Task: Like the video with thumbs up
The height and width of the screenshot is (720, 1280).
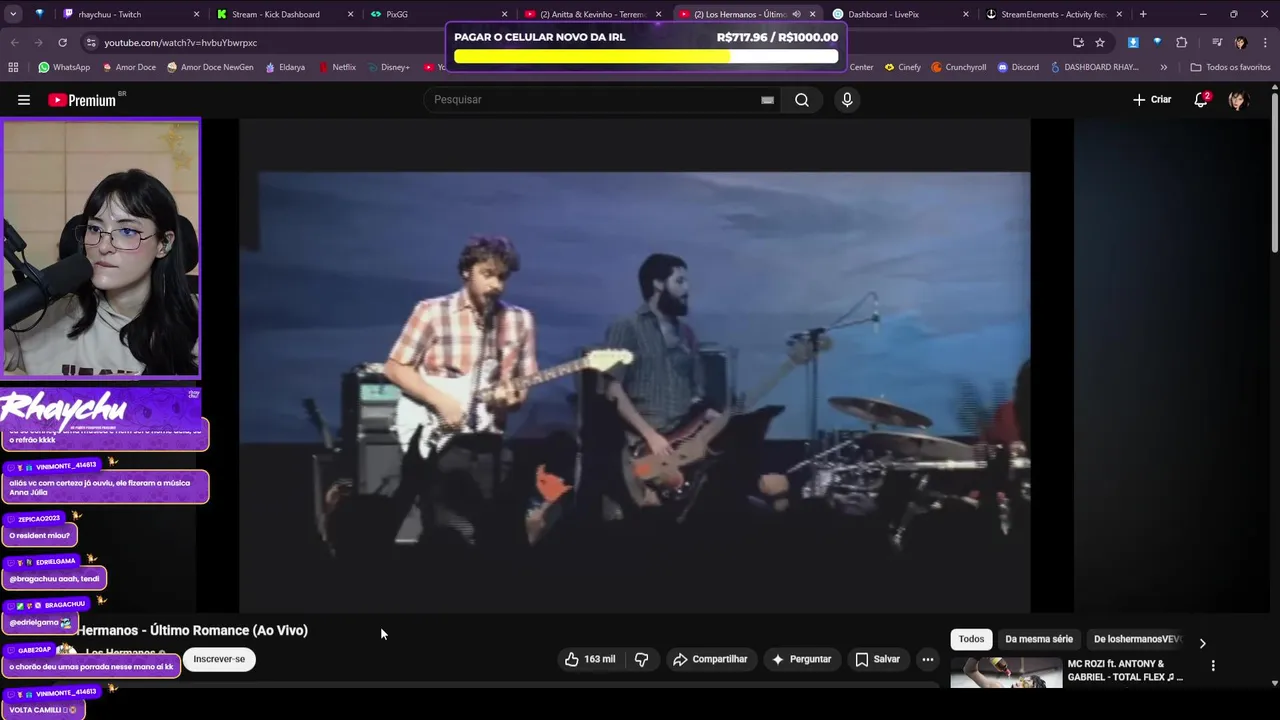Action: (x=590, y=659)
